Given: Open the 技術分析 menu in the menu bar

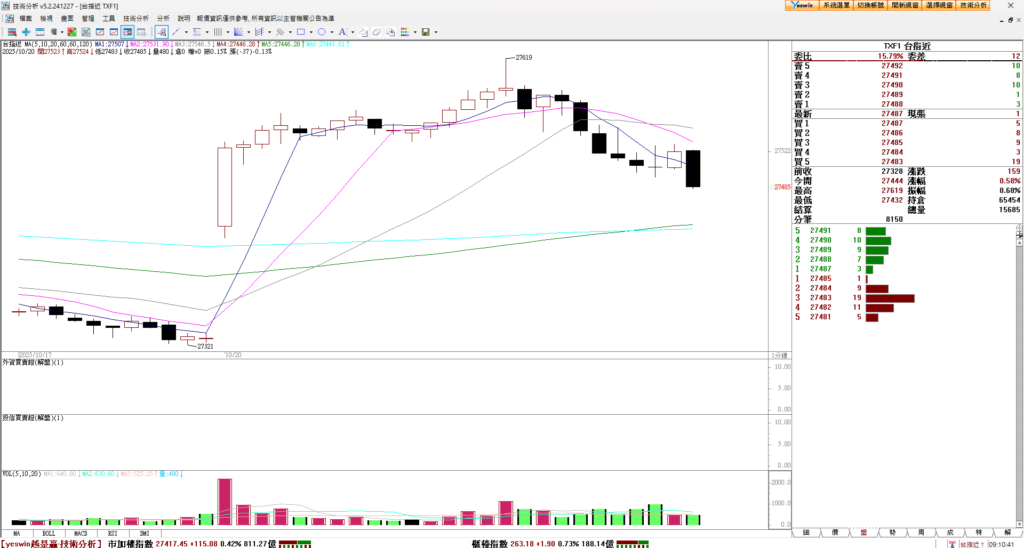Looking at the screenshot, I should click(136, 18).
